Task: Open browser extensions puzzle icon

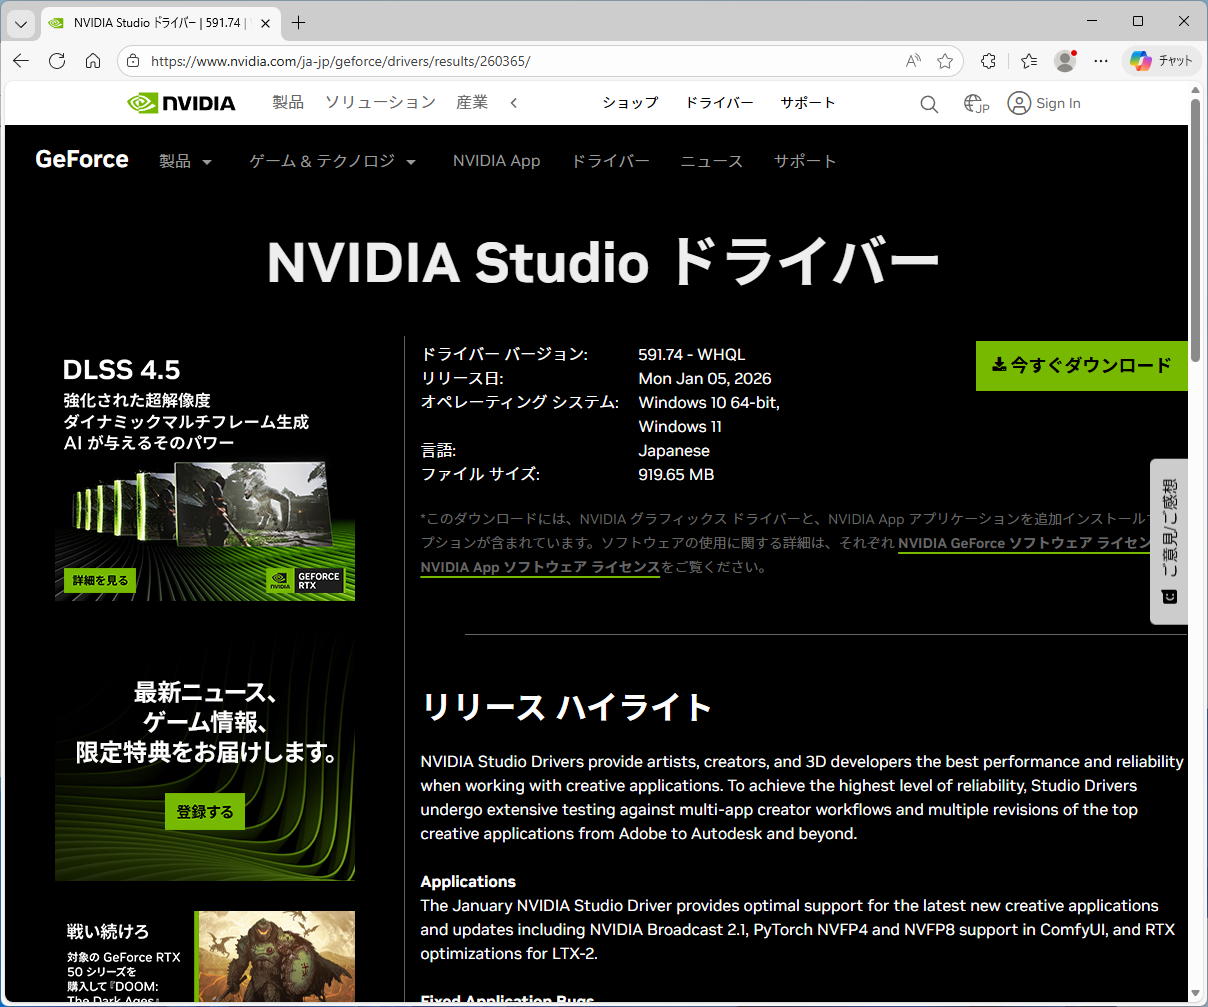Action: (x=988, y=61)
